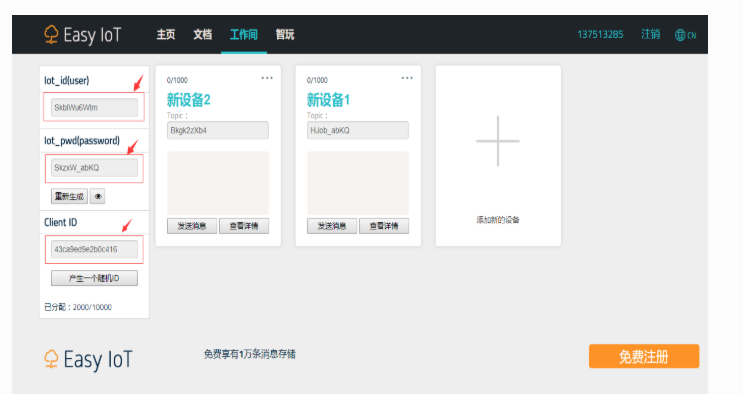Click the 添加新的设备 label
This screenshot has height=394, width=743.
coord(498,220)
